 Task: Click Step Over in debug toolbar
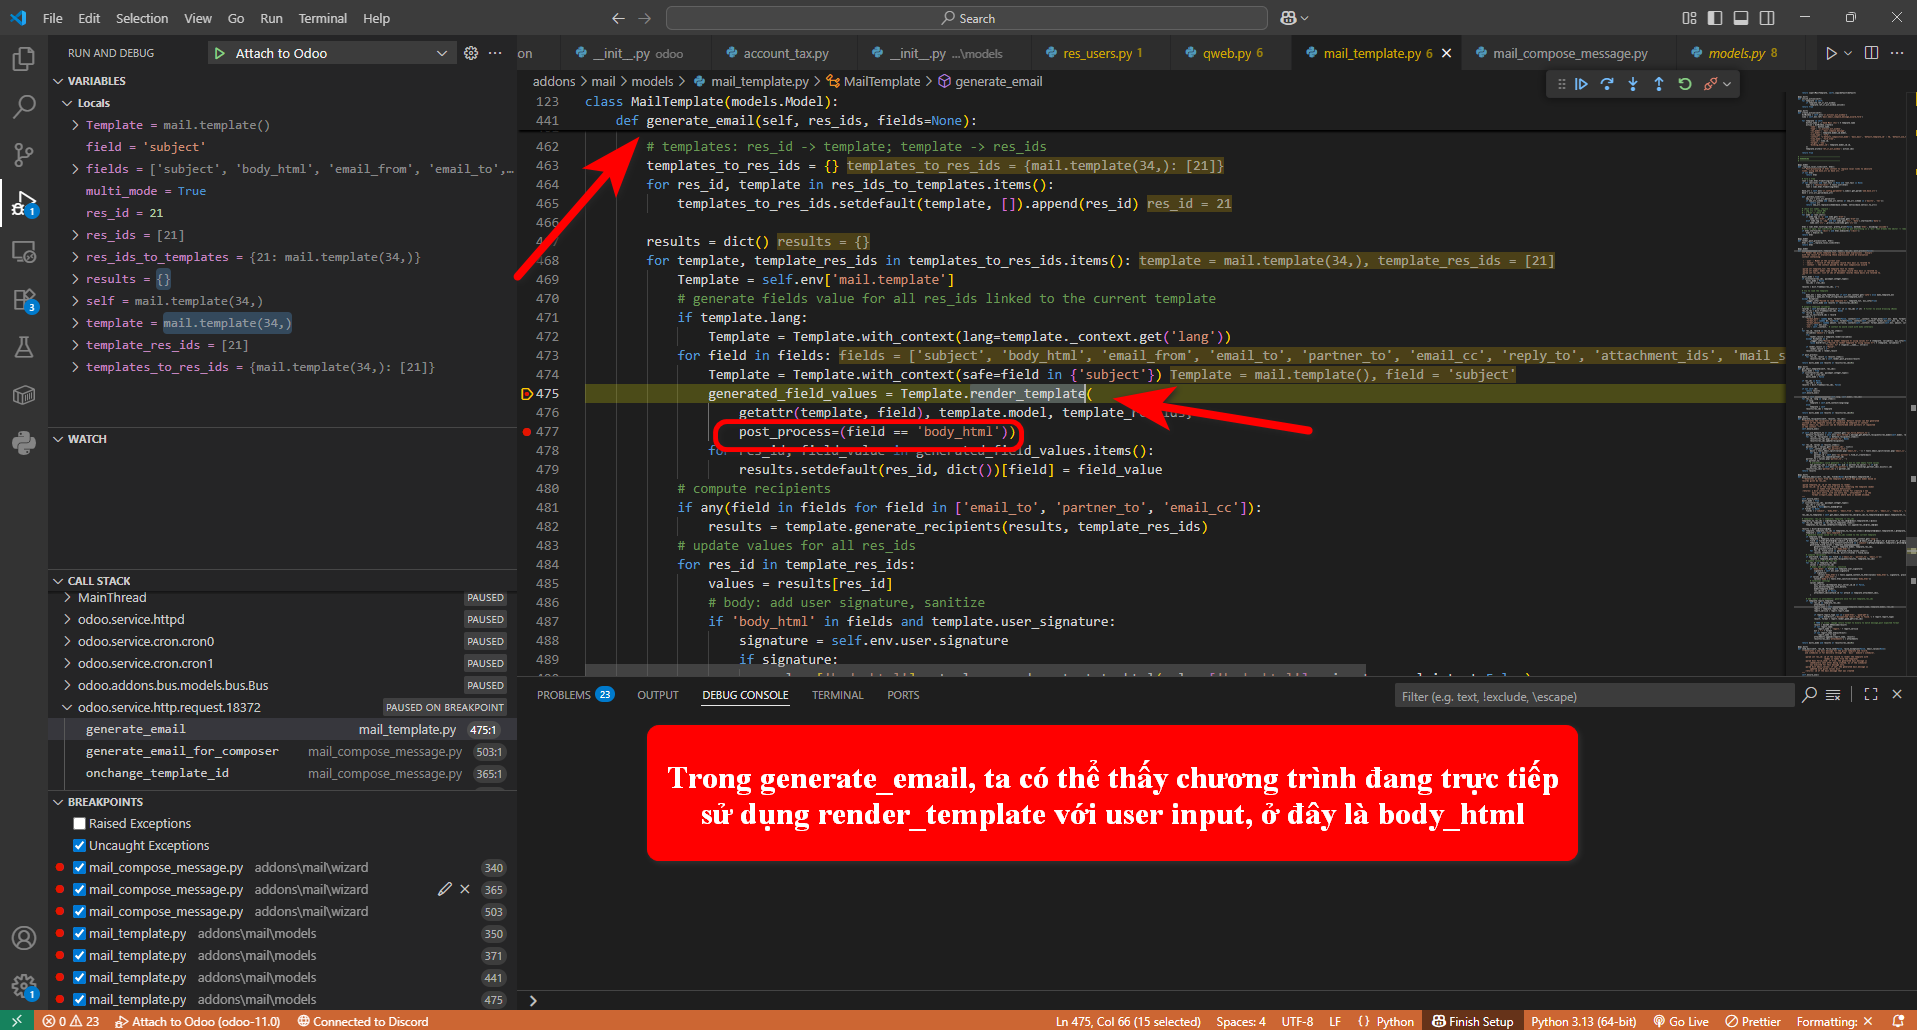[x=1607, y=85]
